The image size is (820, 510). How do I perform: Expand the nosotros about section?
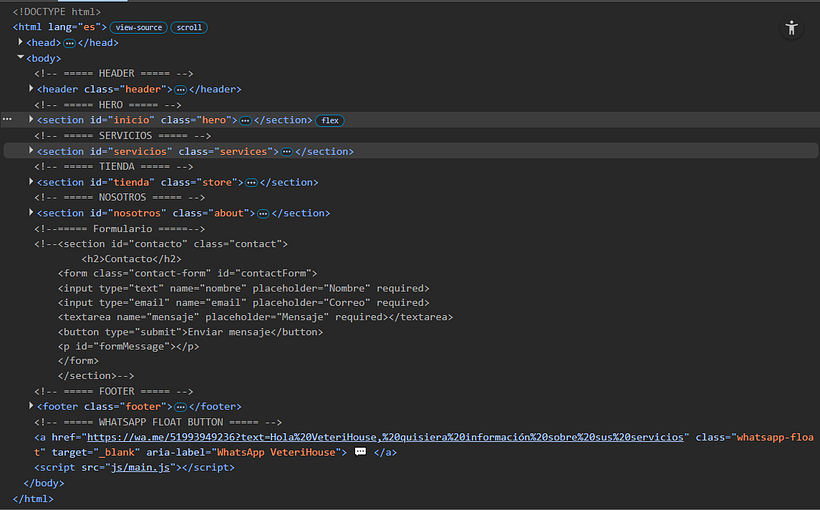tap(31, 212)
